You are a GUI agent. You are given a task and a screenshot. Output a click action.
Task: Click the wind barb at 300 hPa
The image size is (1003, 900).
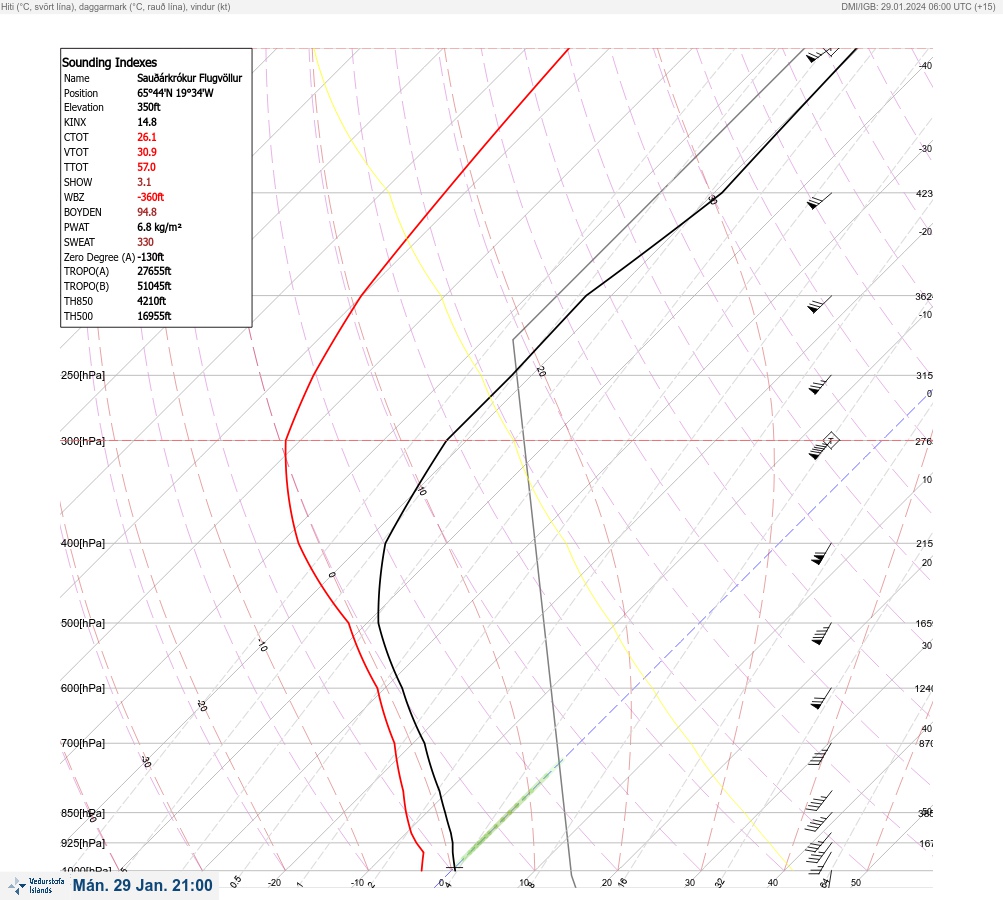pyautogui.click(x=819, y=449)
